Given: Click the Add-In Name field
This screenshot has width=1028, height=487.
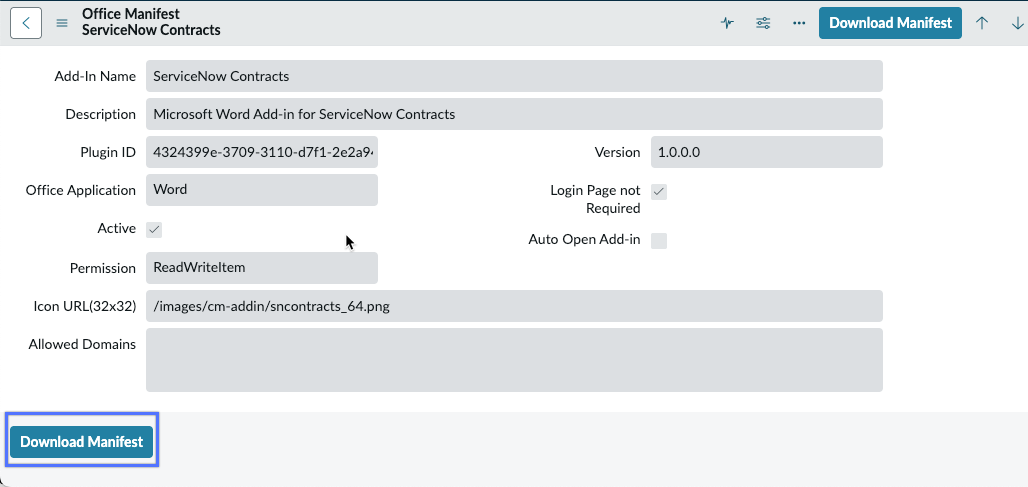Looking at the screenshot, I should tap(514, 76).
